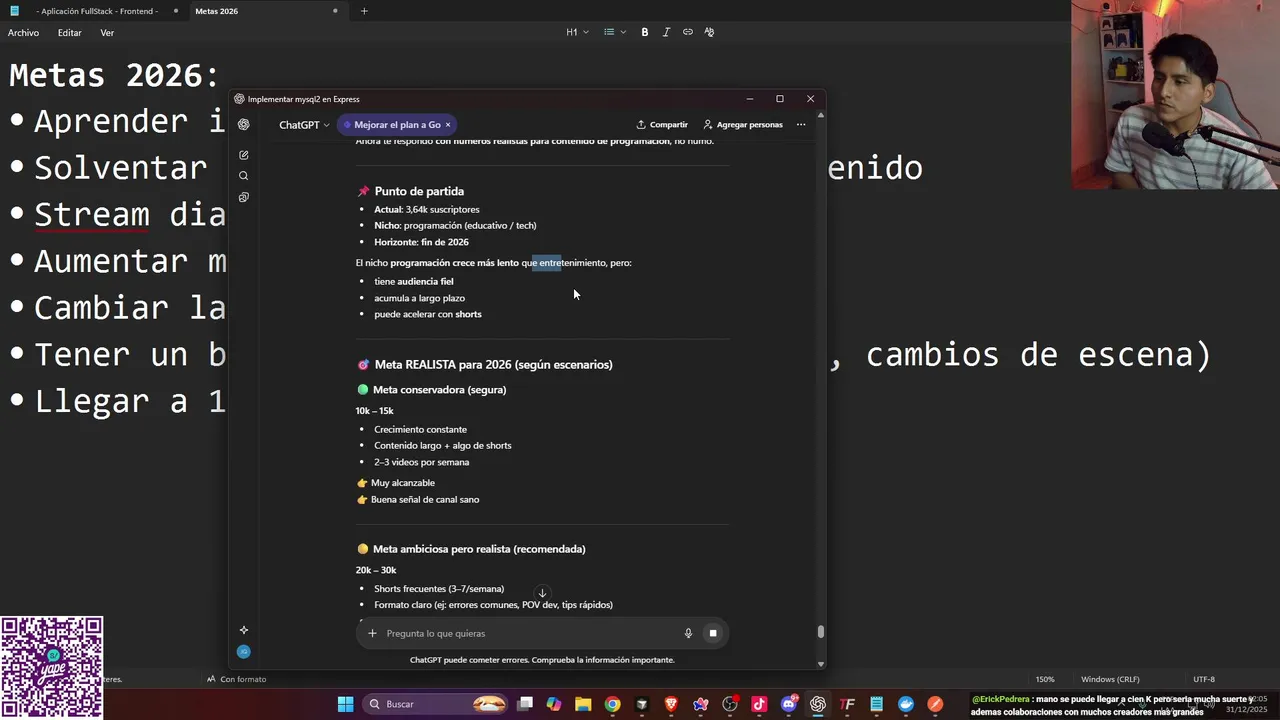
Task: Click the '20k – 30k' text
Action: [376, 570]
